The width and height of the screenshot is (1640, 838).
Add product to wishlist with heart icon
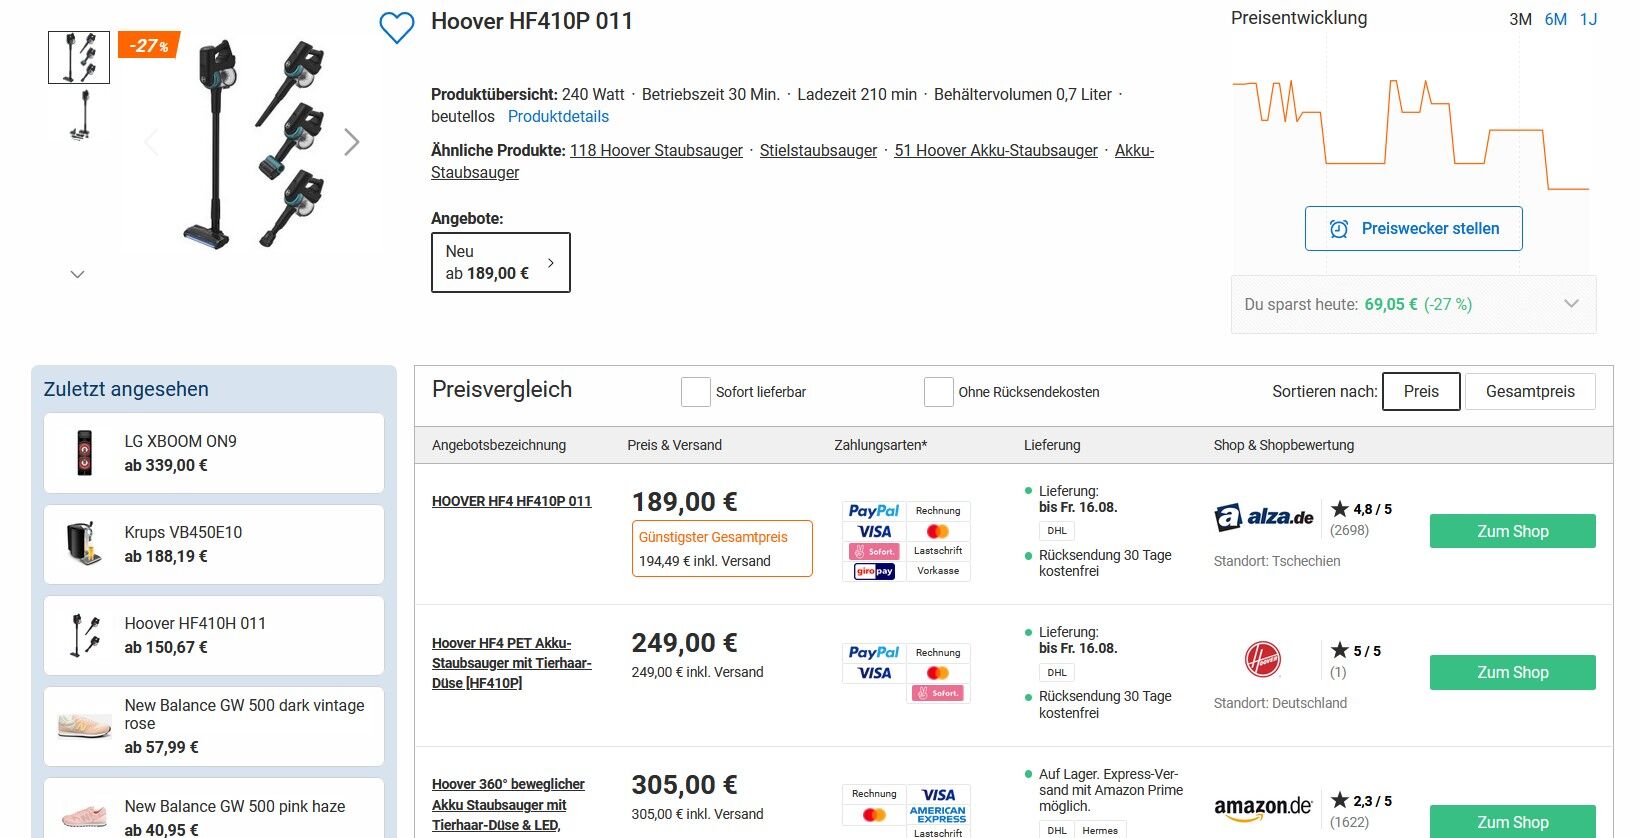397,27
